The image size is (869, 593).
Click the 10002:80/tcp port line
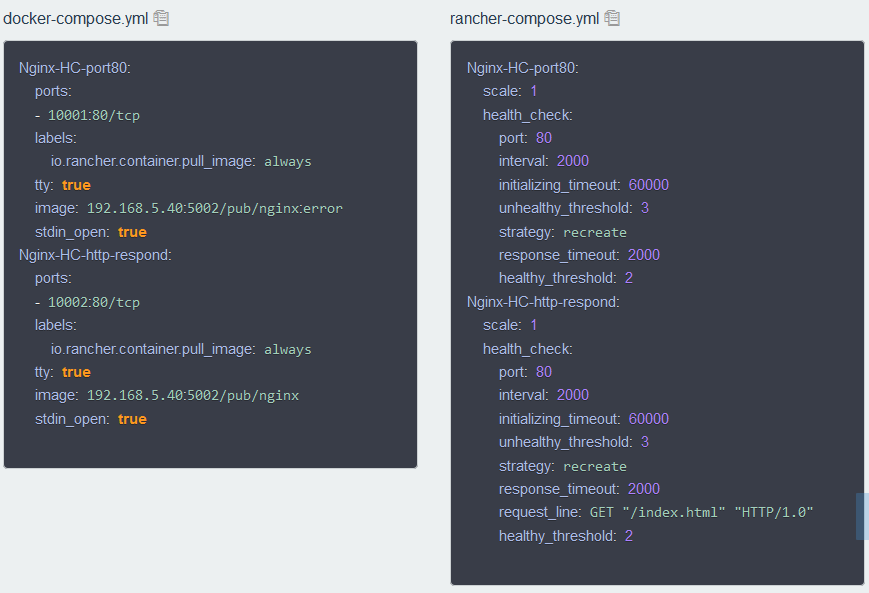[93, 302]
